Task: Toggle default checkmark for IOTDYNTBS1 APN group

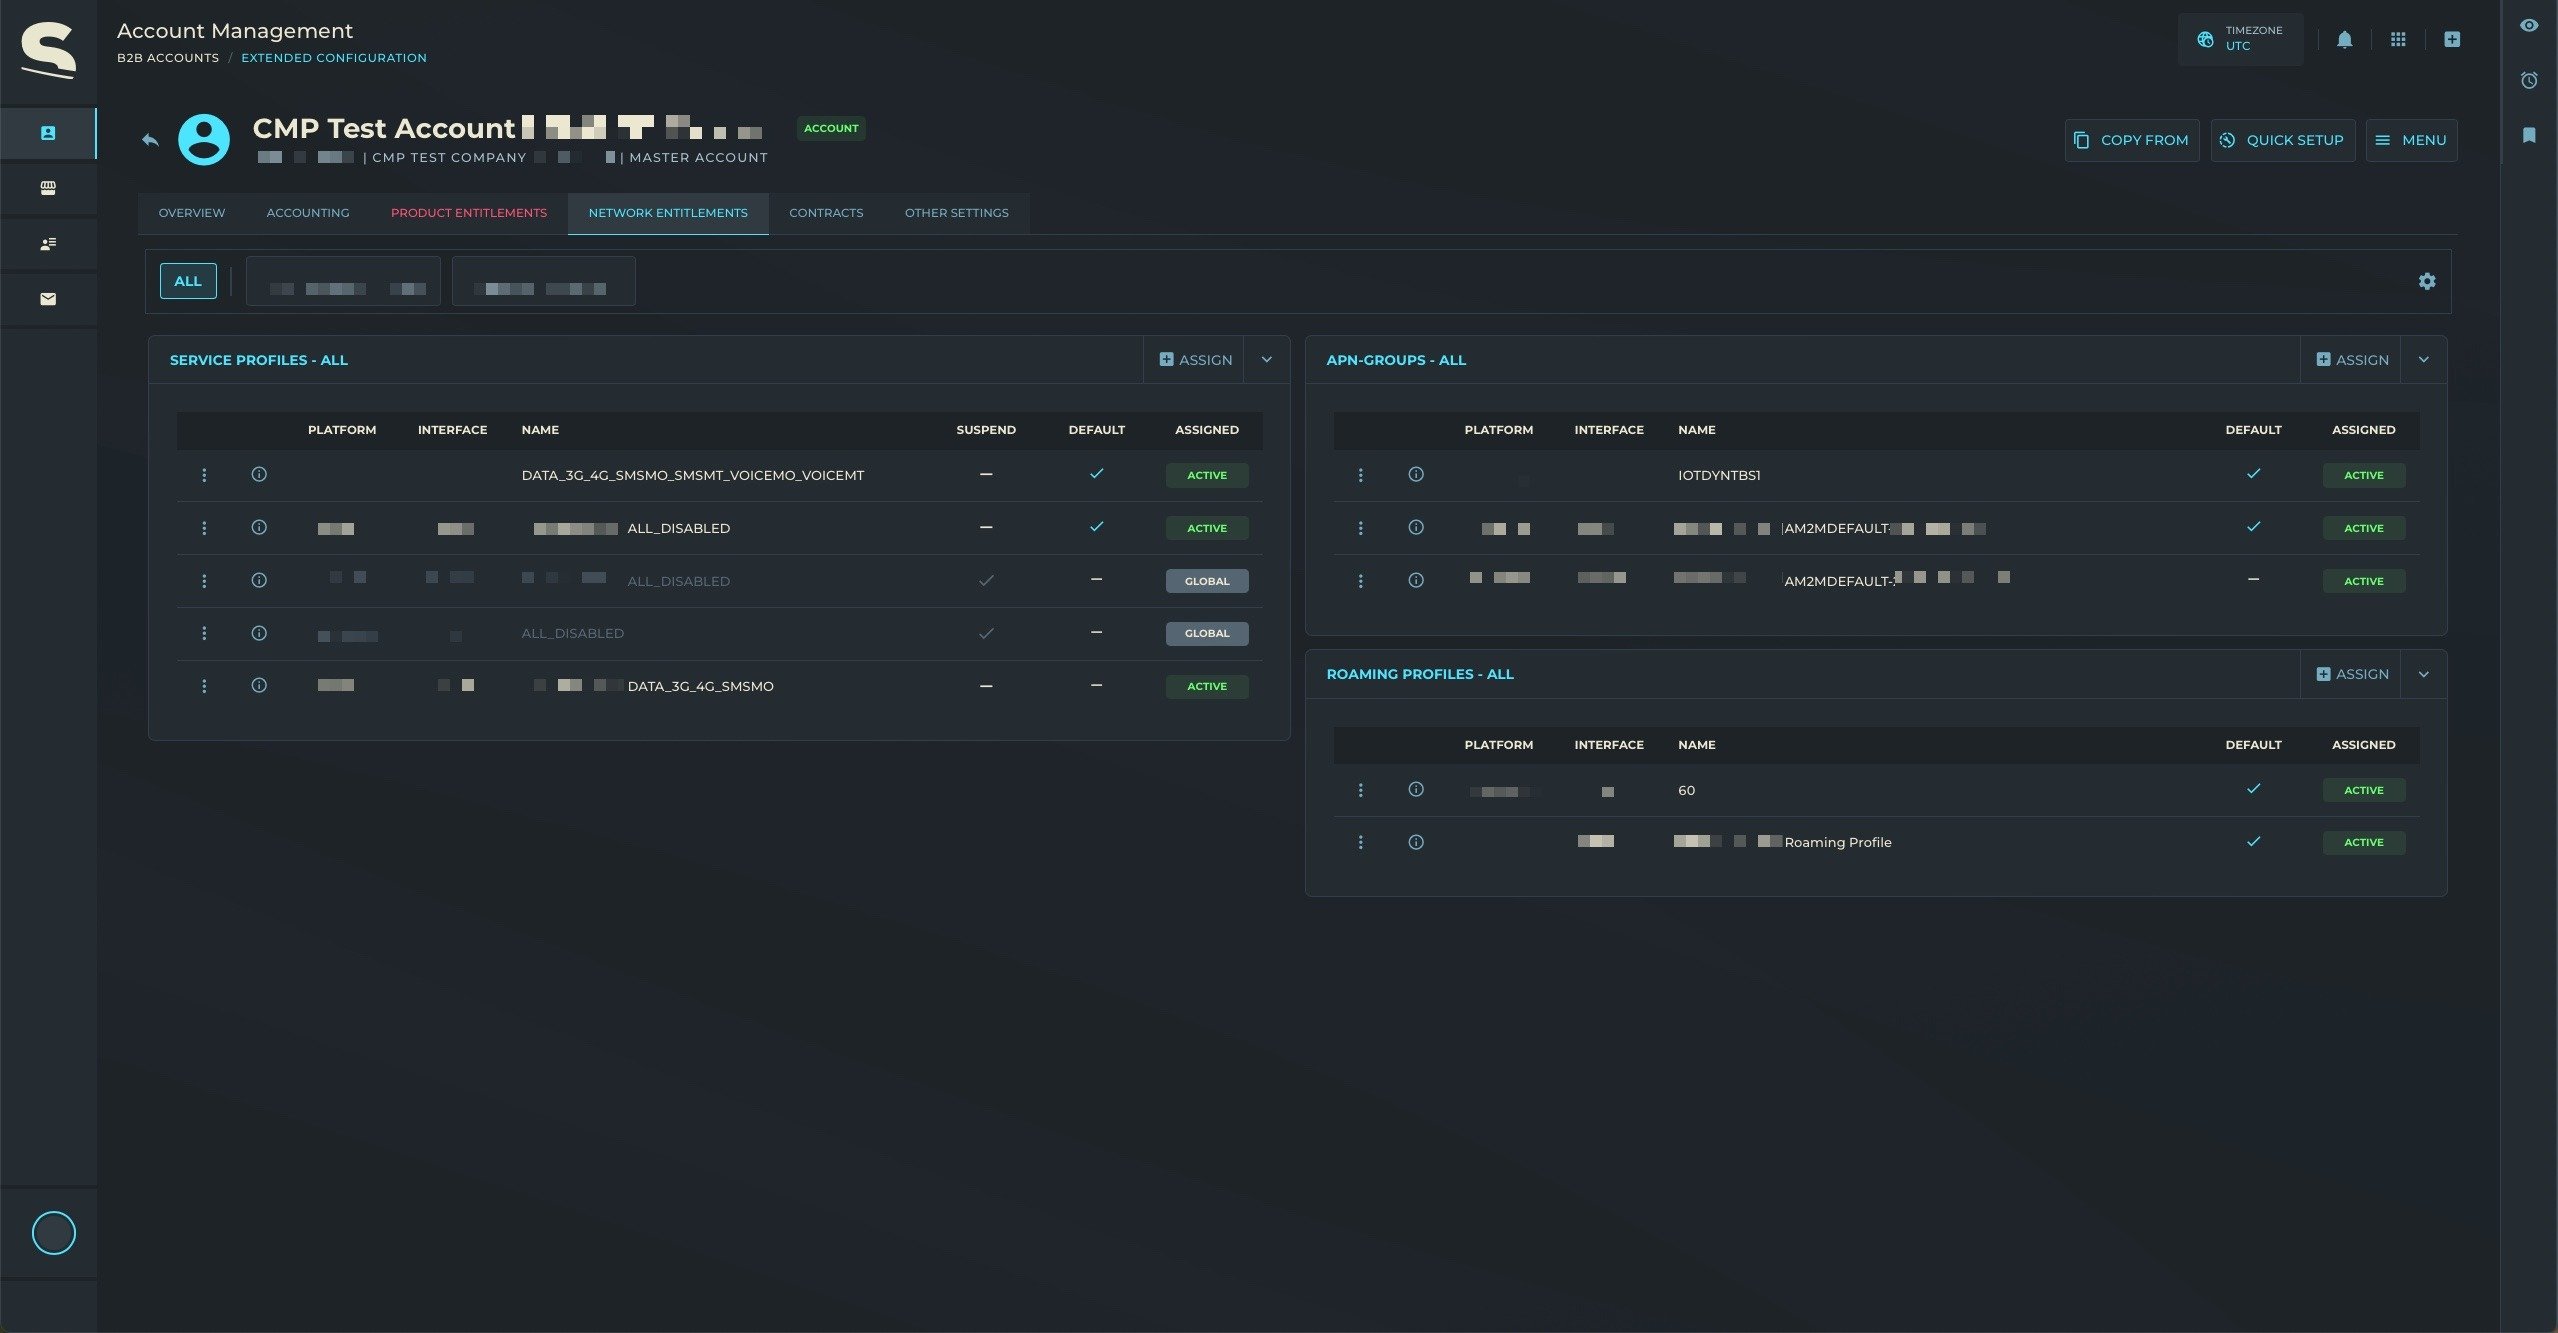Action: pos(2253,474)
